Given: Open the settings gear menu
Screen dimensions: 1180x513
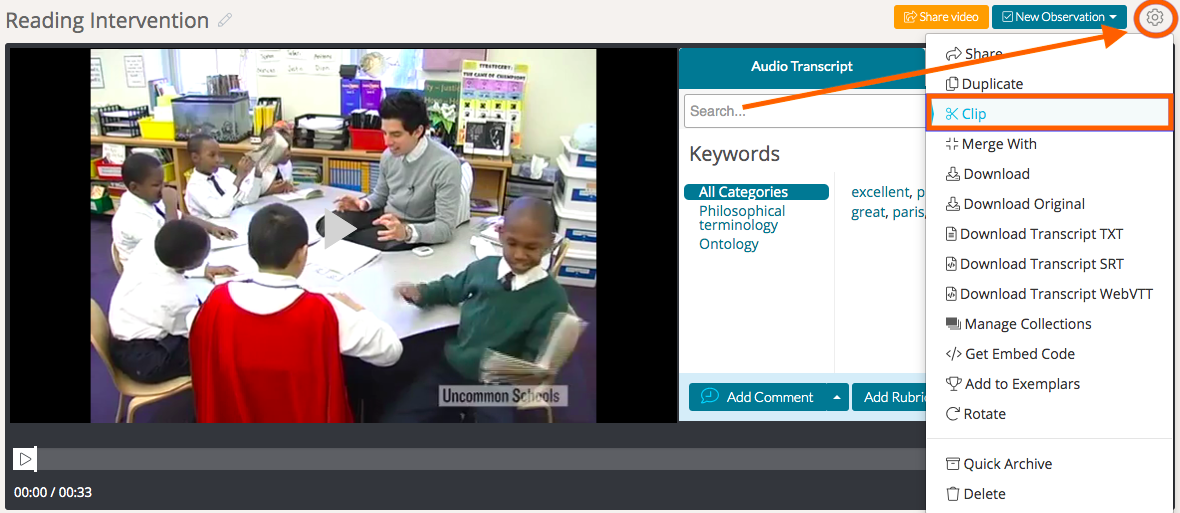Looking at the screenshot, I should pos(1155,17).
